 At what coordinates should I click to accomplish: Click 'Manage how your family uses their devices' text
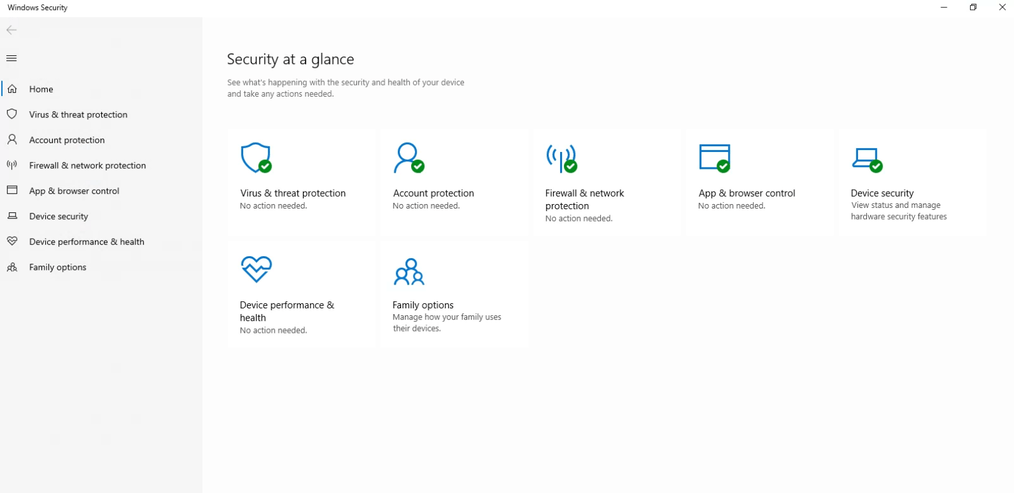click(x=447, y=323)
